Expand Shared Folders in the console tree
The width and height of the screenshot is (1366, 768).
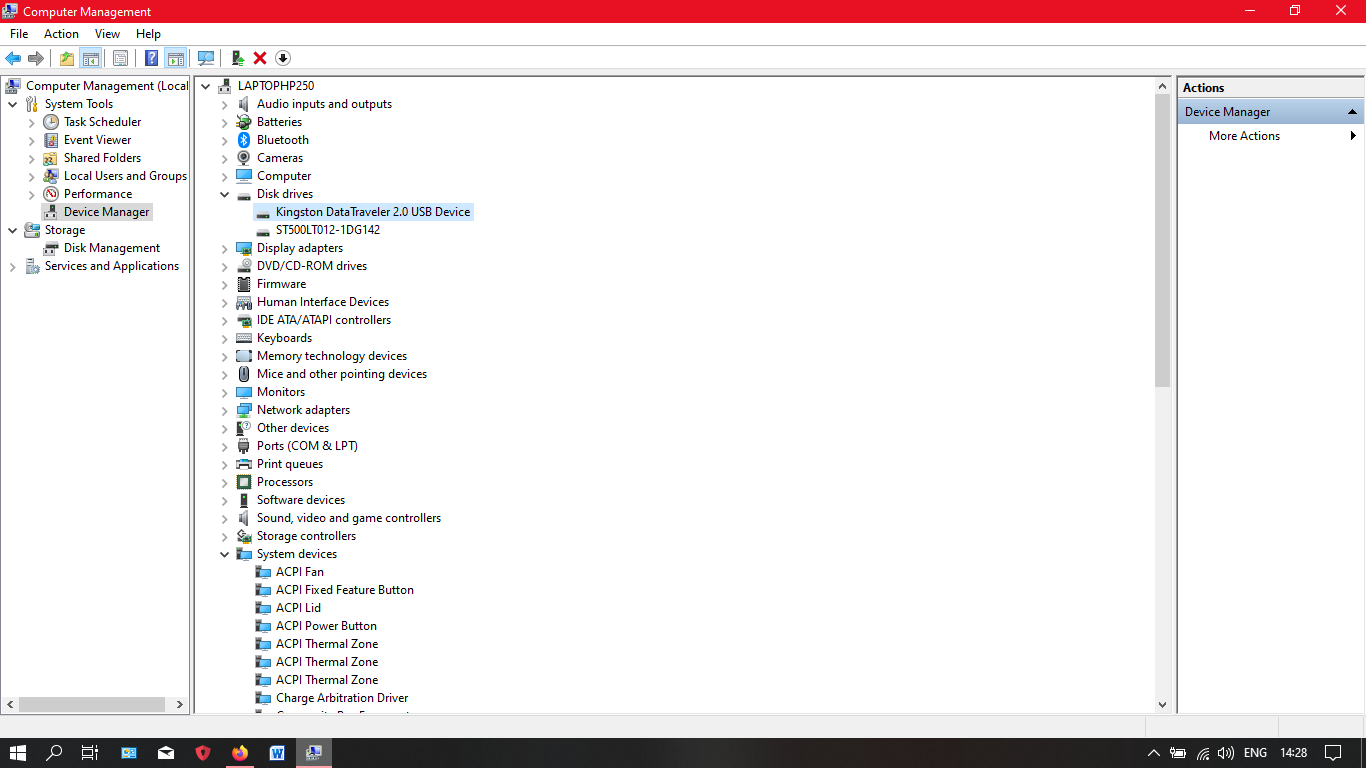pos(32,158)
